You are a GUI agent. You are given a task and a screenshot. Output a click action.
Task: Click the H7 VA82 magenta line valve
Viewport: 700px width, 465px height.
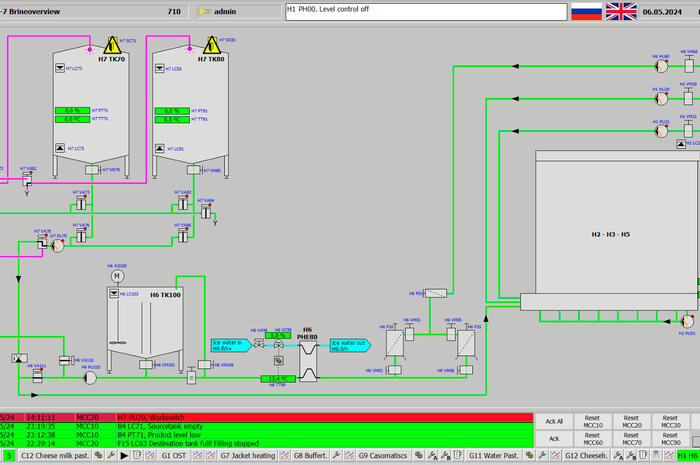click(28, 180)
